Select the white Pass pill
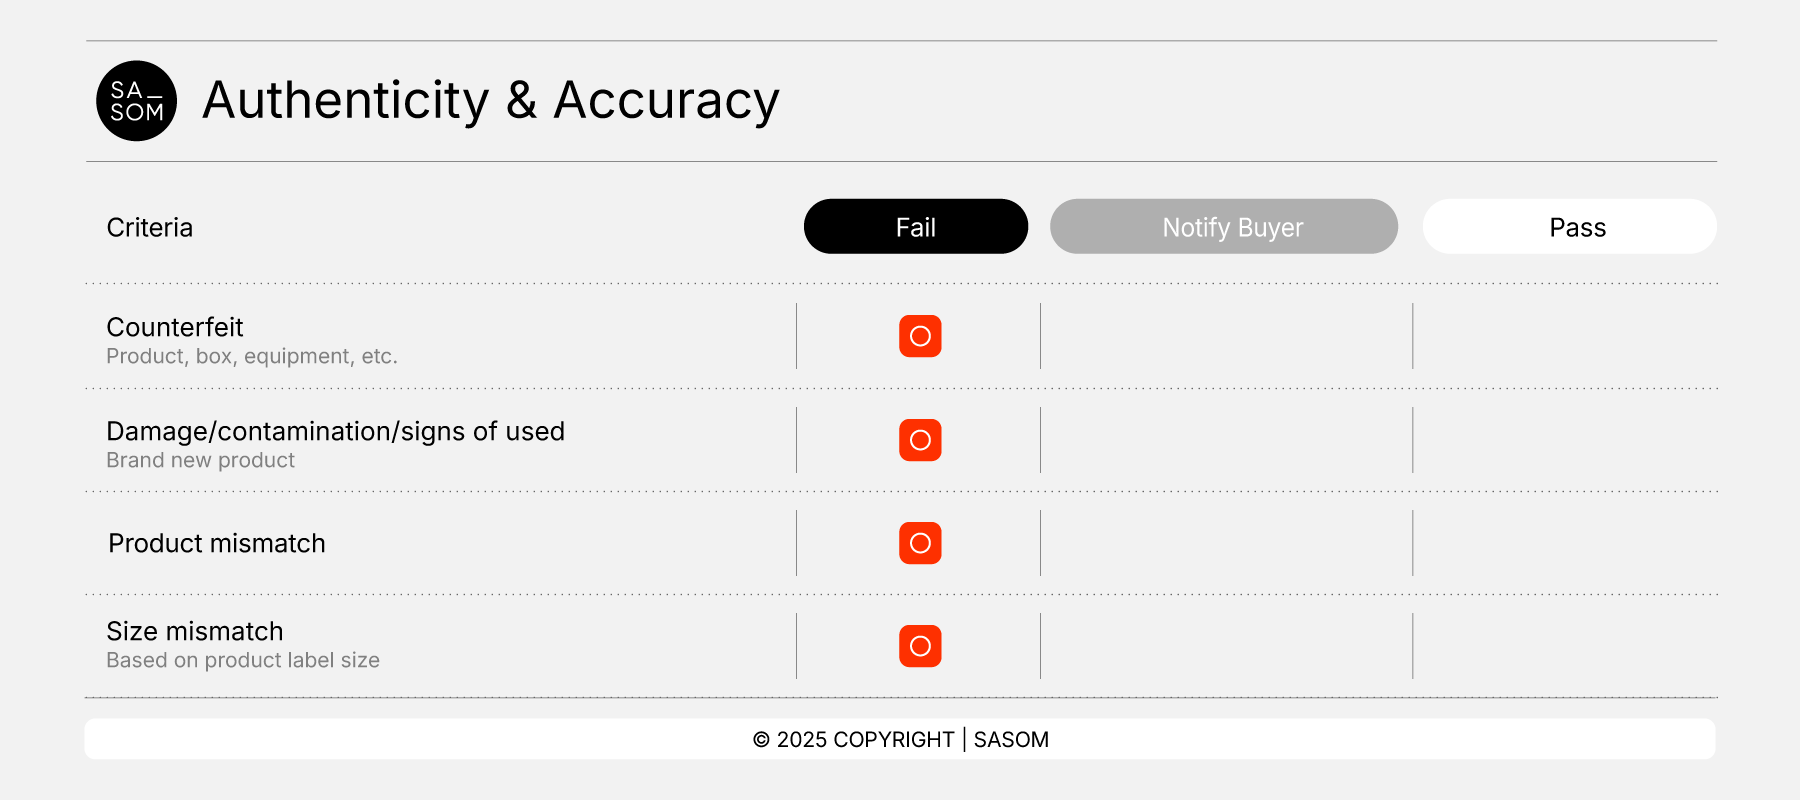 coord(1569,227)
